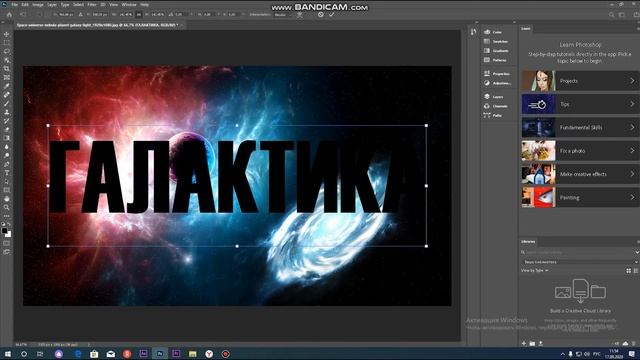640x360 pixels.
Task: Open the Window menu
Action: point(129,4)
